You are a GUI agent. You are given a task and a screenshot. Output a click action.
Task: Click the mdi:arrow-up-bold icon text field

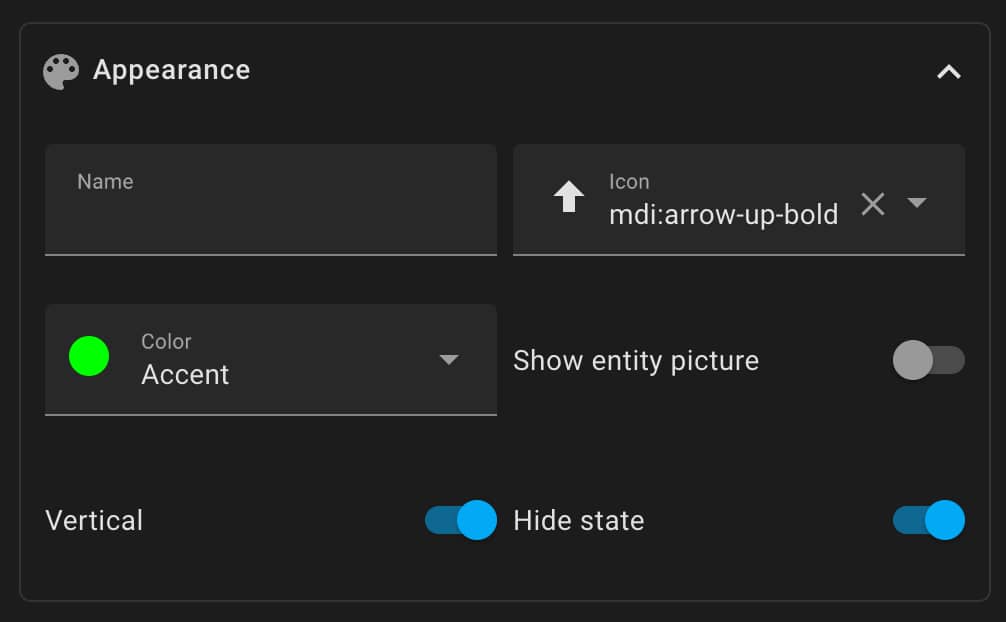pos(724,215)
